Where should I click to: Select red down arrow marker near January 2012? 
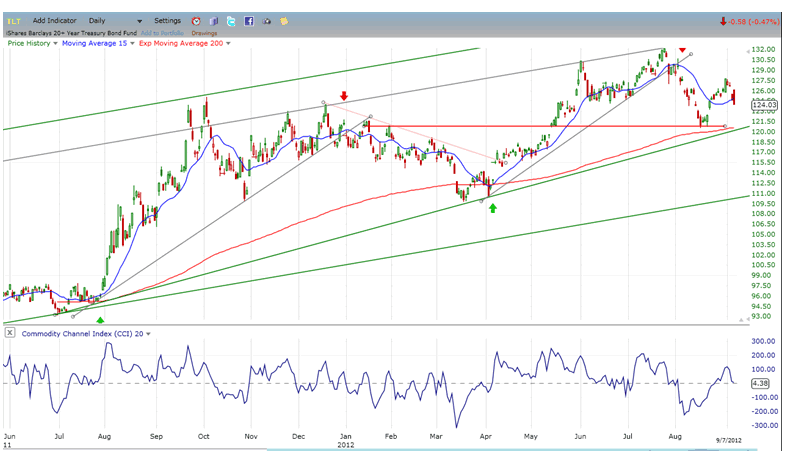pos(344,97)
